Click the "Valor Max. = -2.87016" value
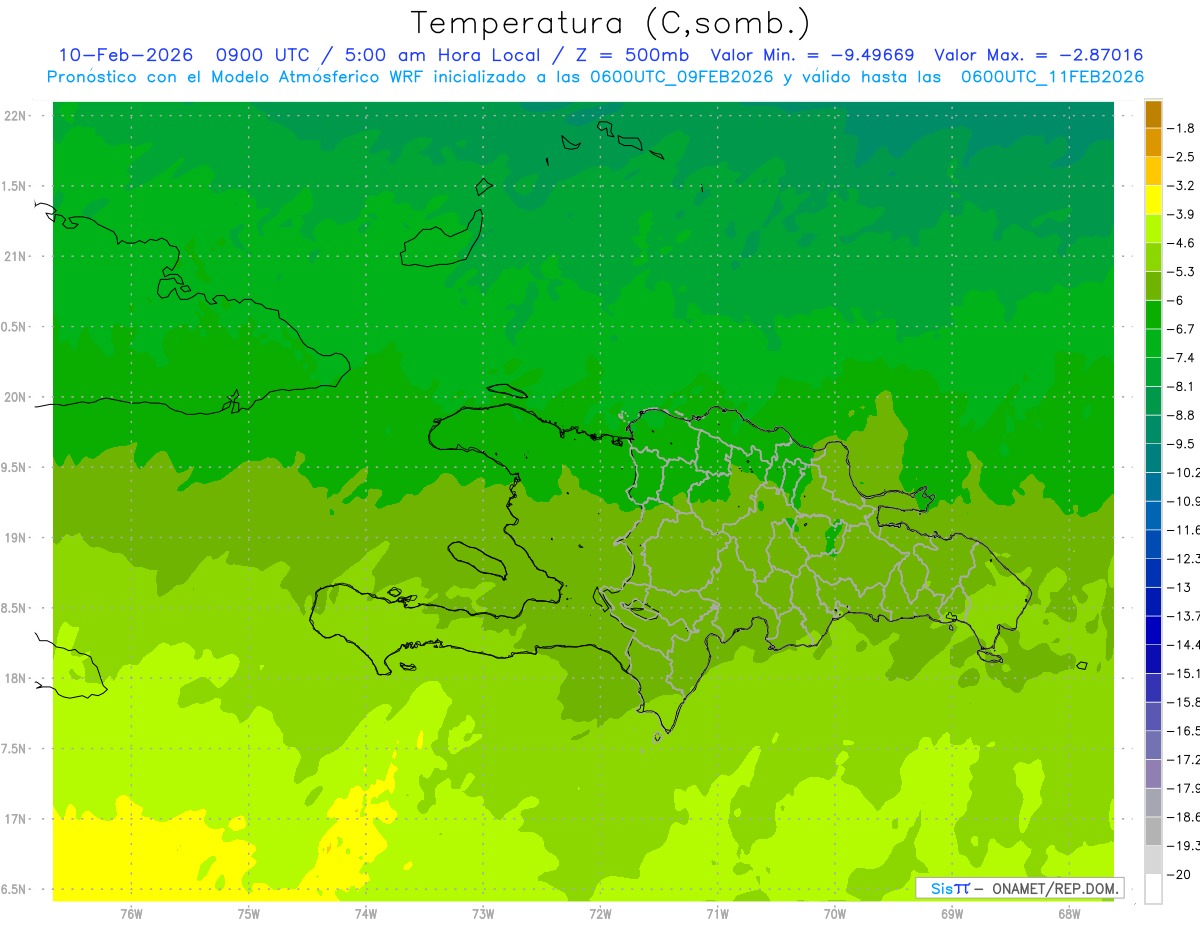 (1038, 55)
